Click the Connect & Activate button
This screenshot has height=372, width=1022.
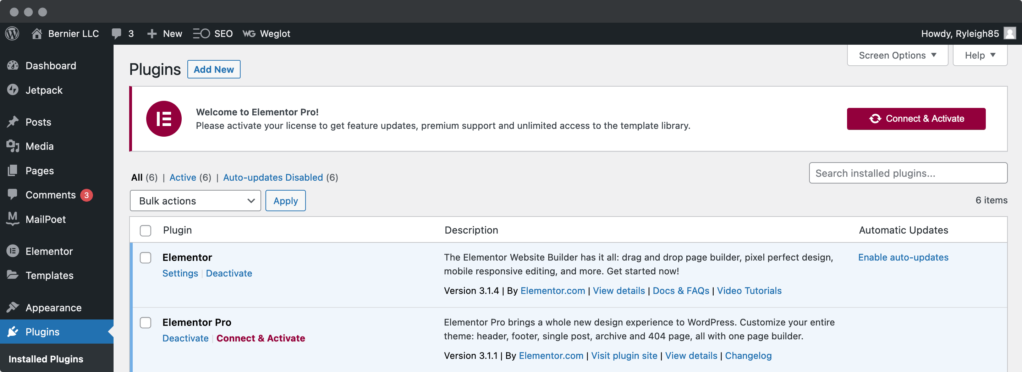(916, 119)
